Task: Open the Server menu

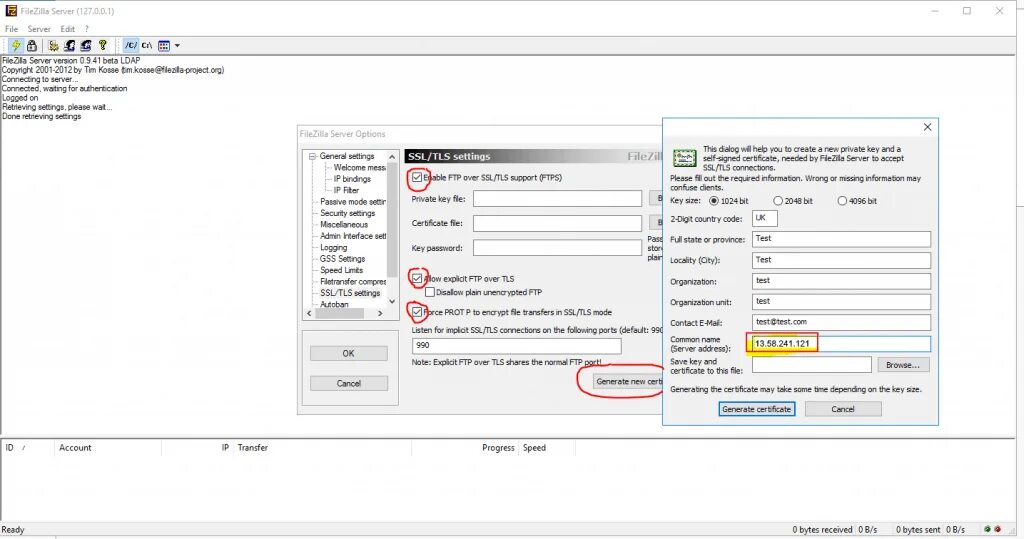Action: (x=39, y=29)
